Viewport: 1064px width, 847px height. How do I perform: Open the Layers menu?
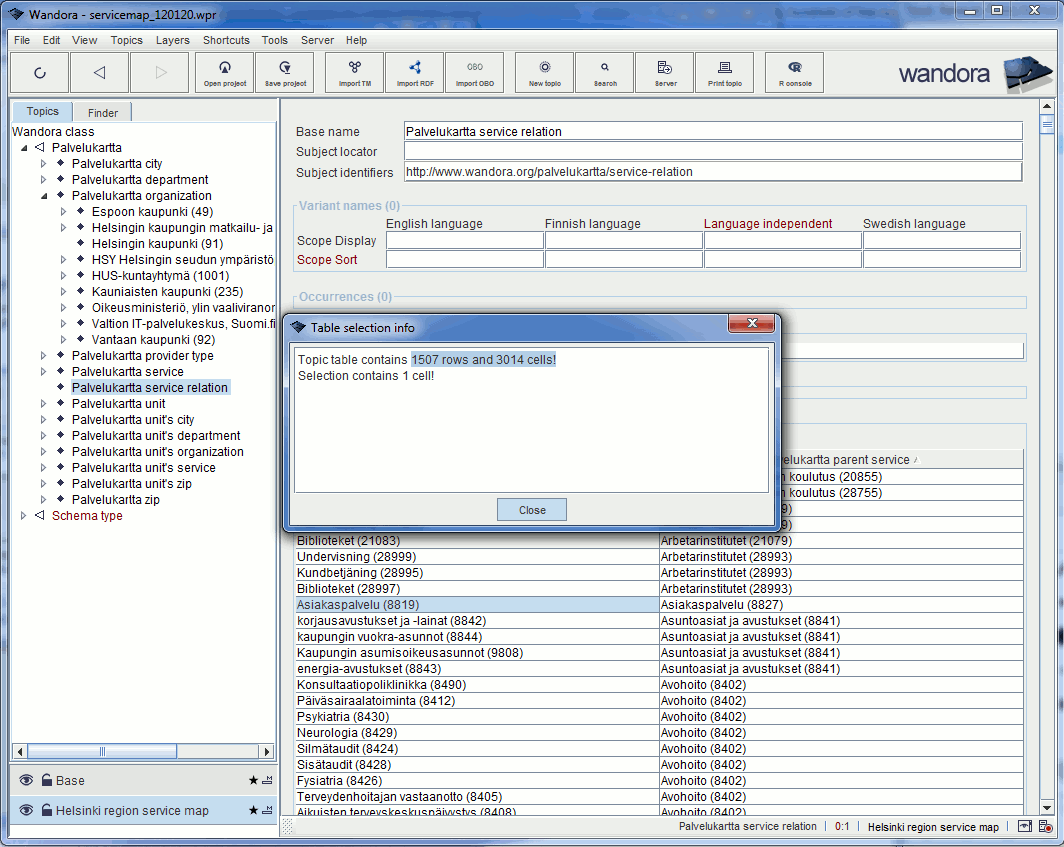(172, 40)
